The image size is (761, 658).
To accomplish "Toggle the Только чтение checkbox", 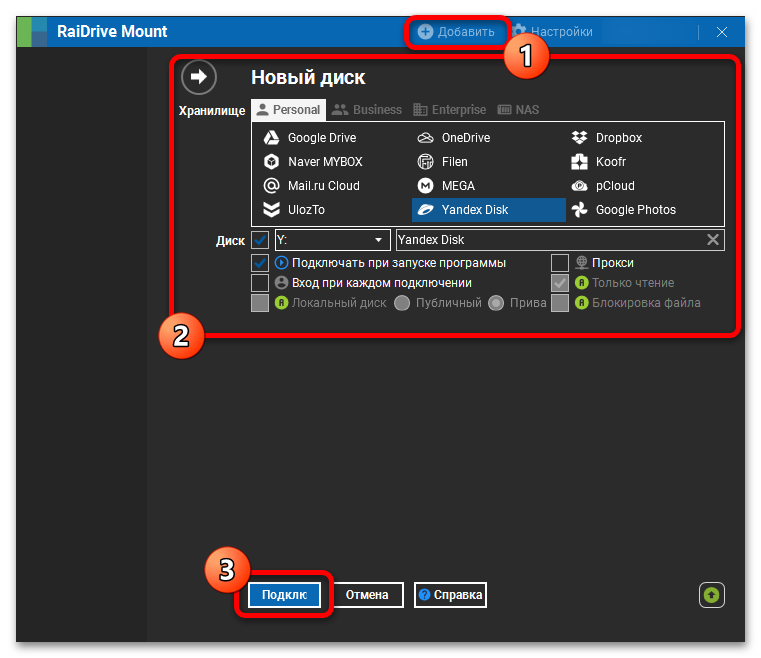I will click(x=560, y=283).
